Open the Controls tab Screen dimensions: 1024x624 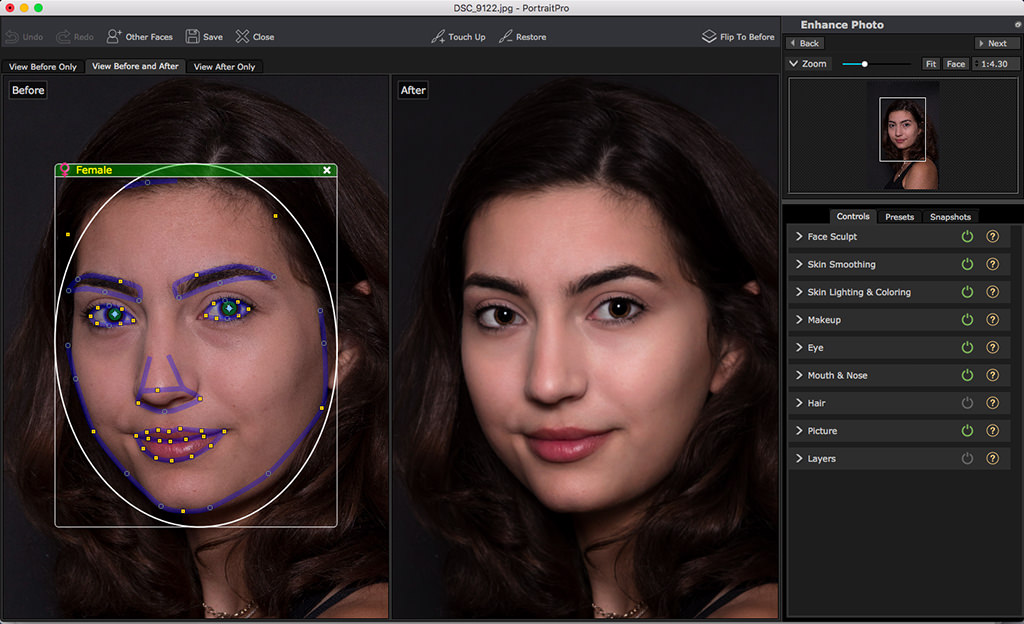point(853,216)
